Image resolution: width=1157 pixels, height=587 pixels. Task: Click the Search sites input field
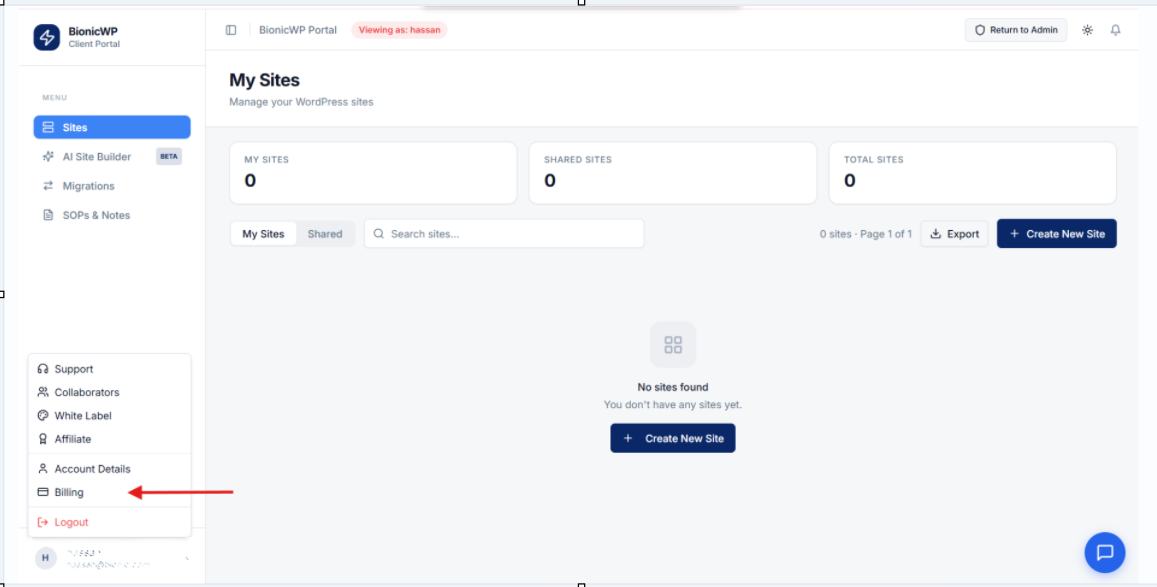[x=504, y=234]
